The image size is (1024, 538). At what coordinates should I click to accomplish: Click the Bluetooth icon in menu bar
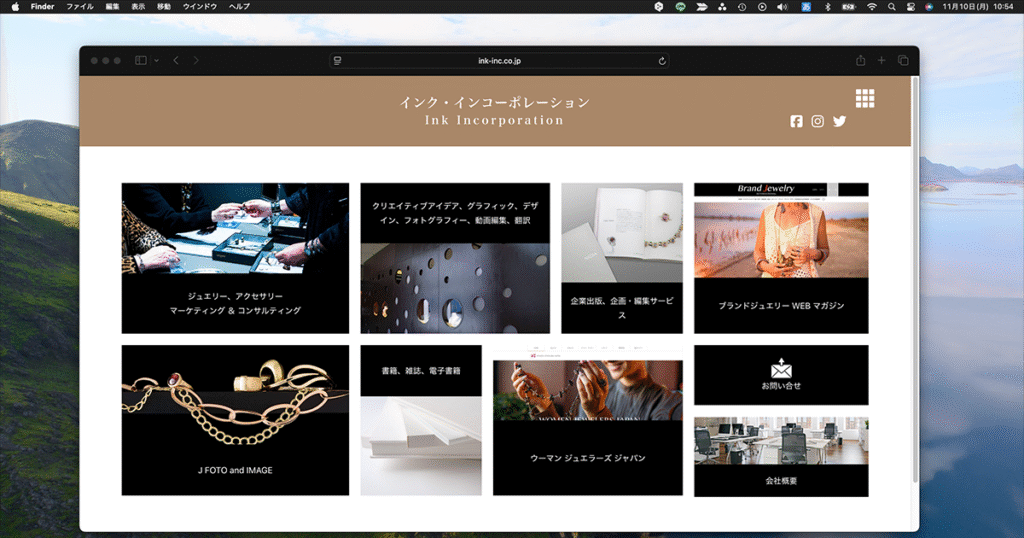(x=827, y=7)
